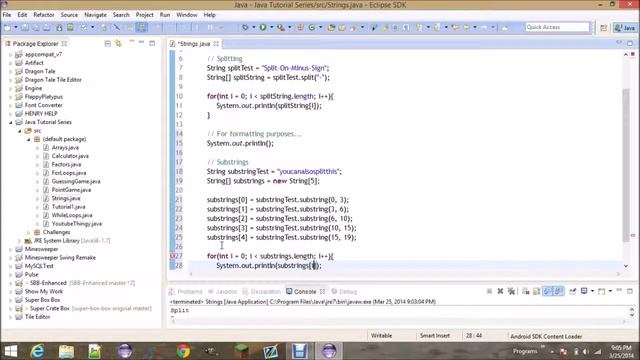This screenshot has height=360, width=640.
Task: Select the Strings.java editor tab
Action: 195,44
